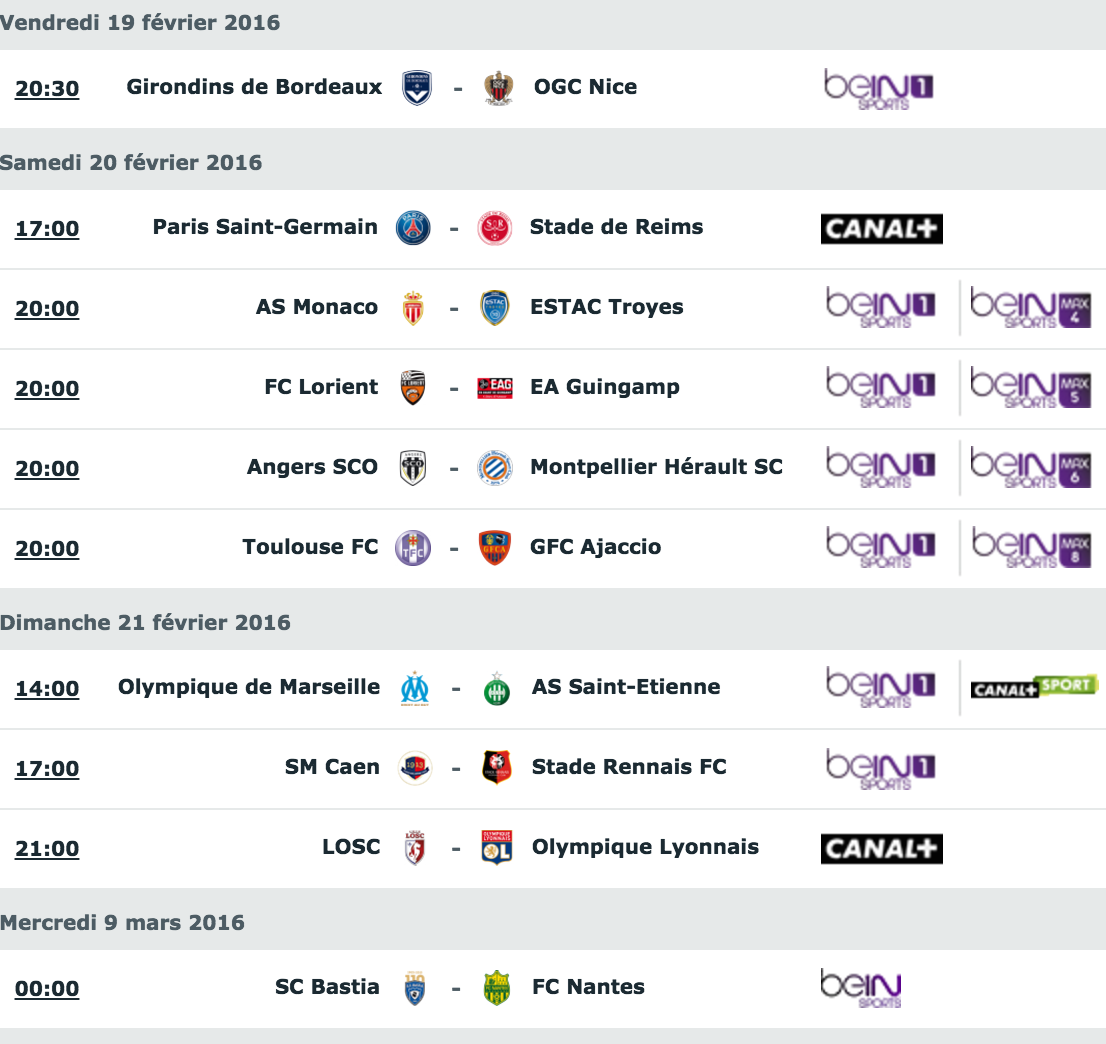Click the Stade Rennais FC crest
Image resolution: width=1106 pixels, height=1044 pixels.
(x=497, y=767)
